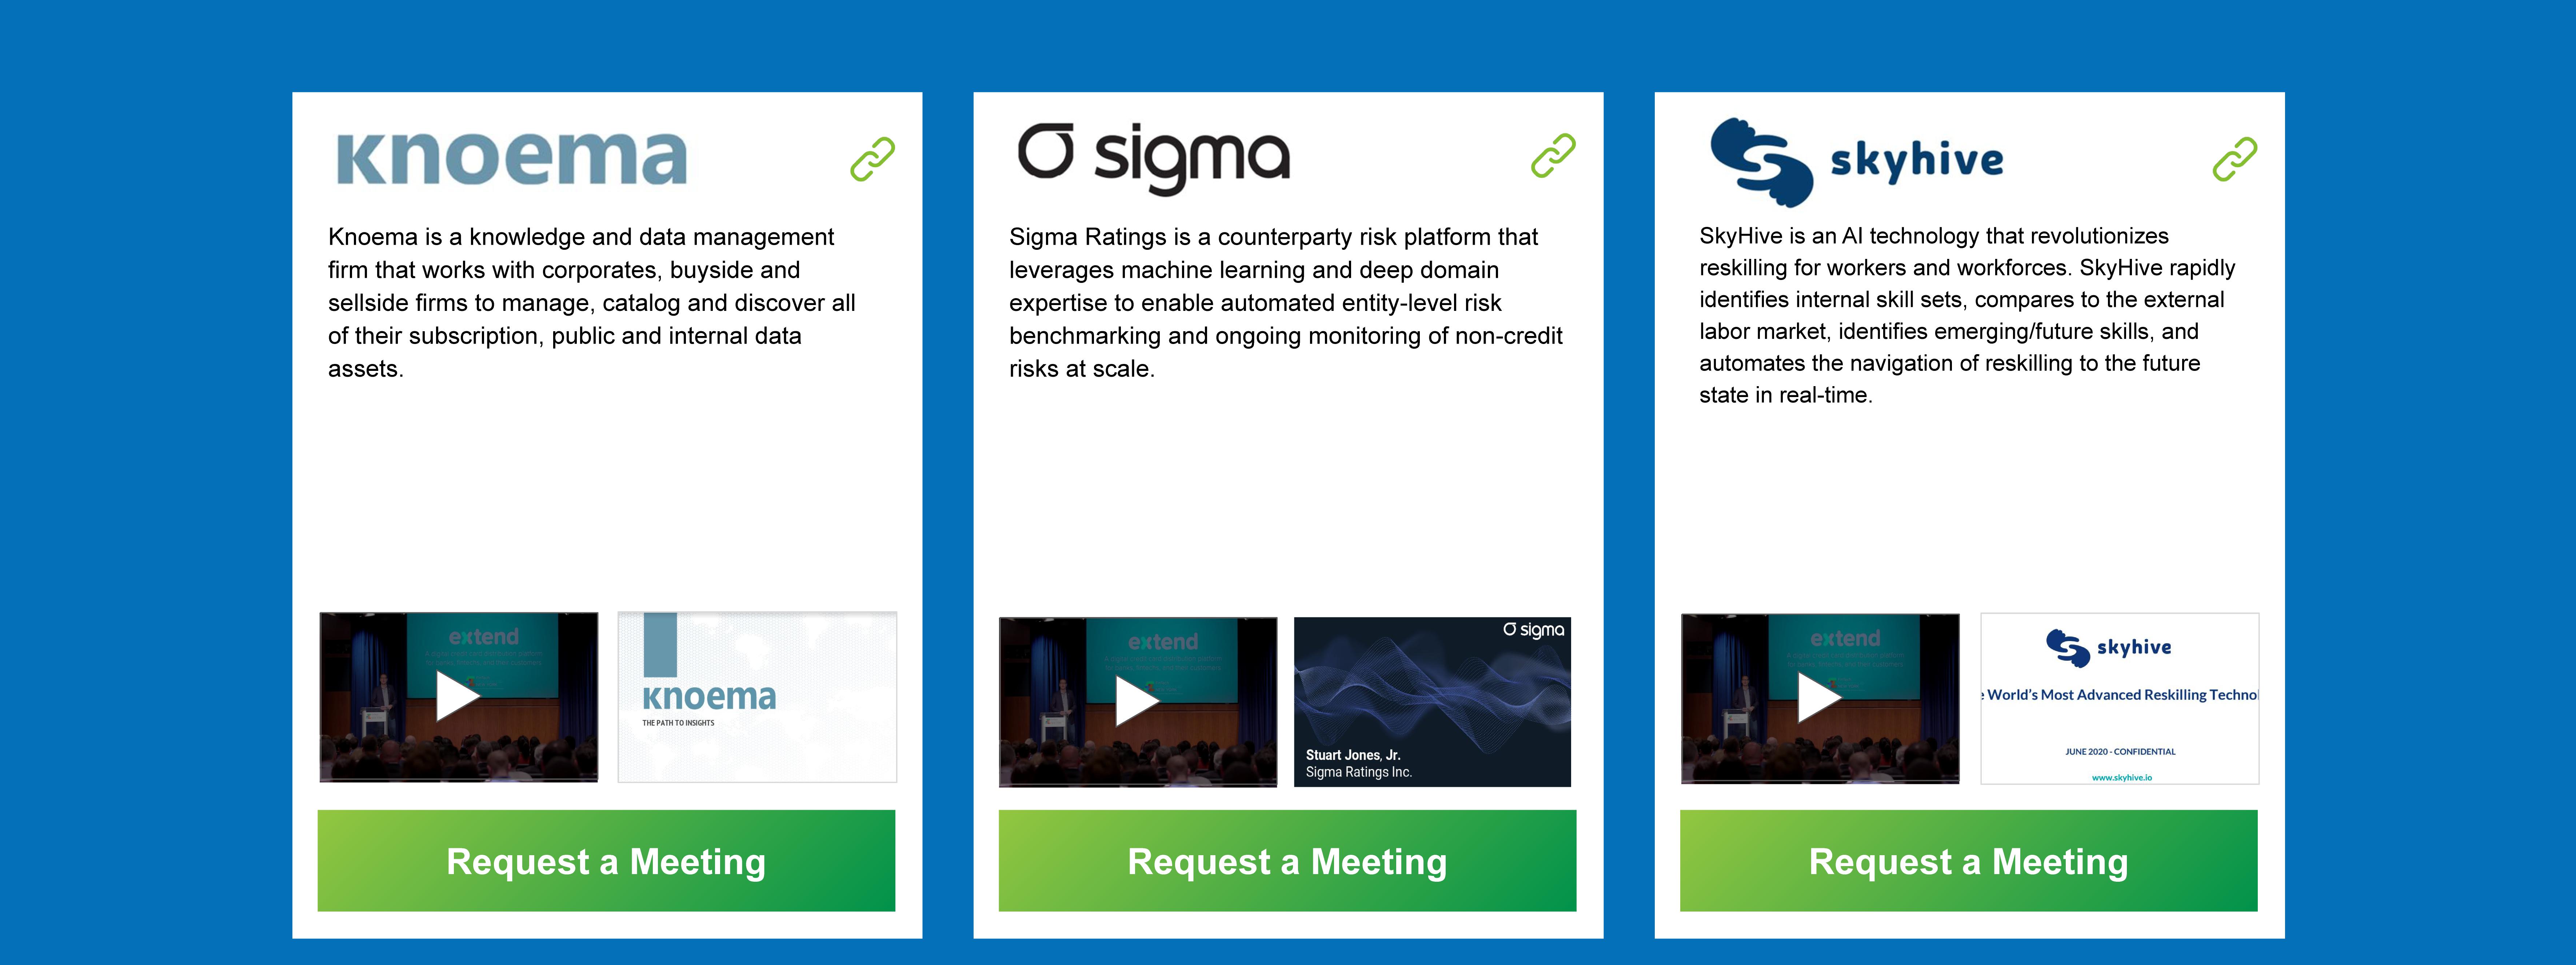Click the SkyHive description paragraph

[1967, 315]
